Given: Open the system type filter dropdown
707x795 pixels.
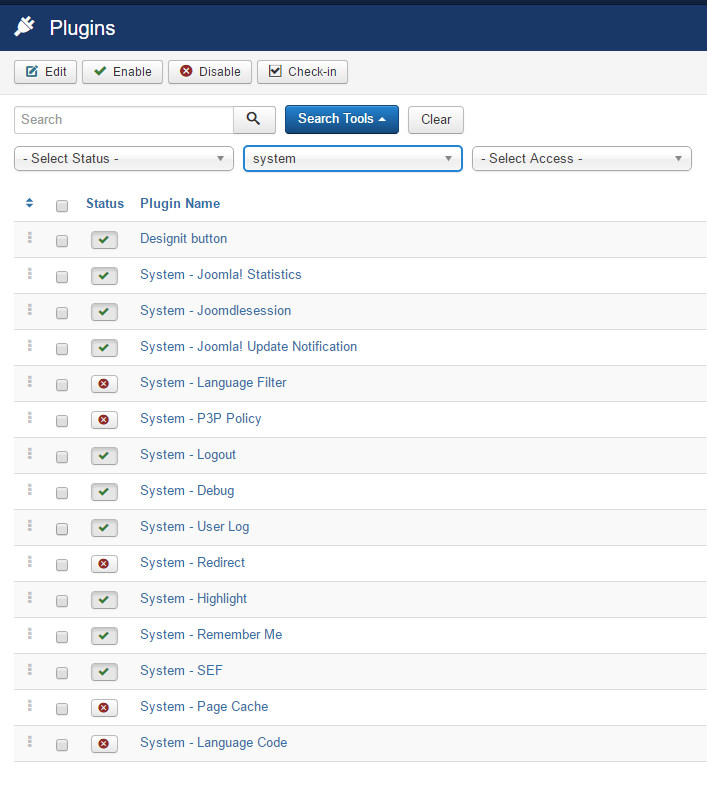Looking at the screenshot, I should coord(352,159).
